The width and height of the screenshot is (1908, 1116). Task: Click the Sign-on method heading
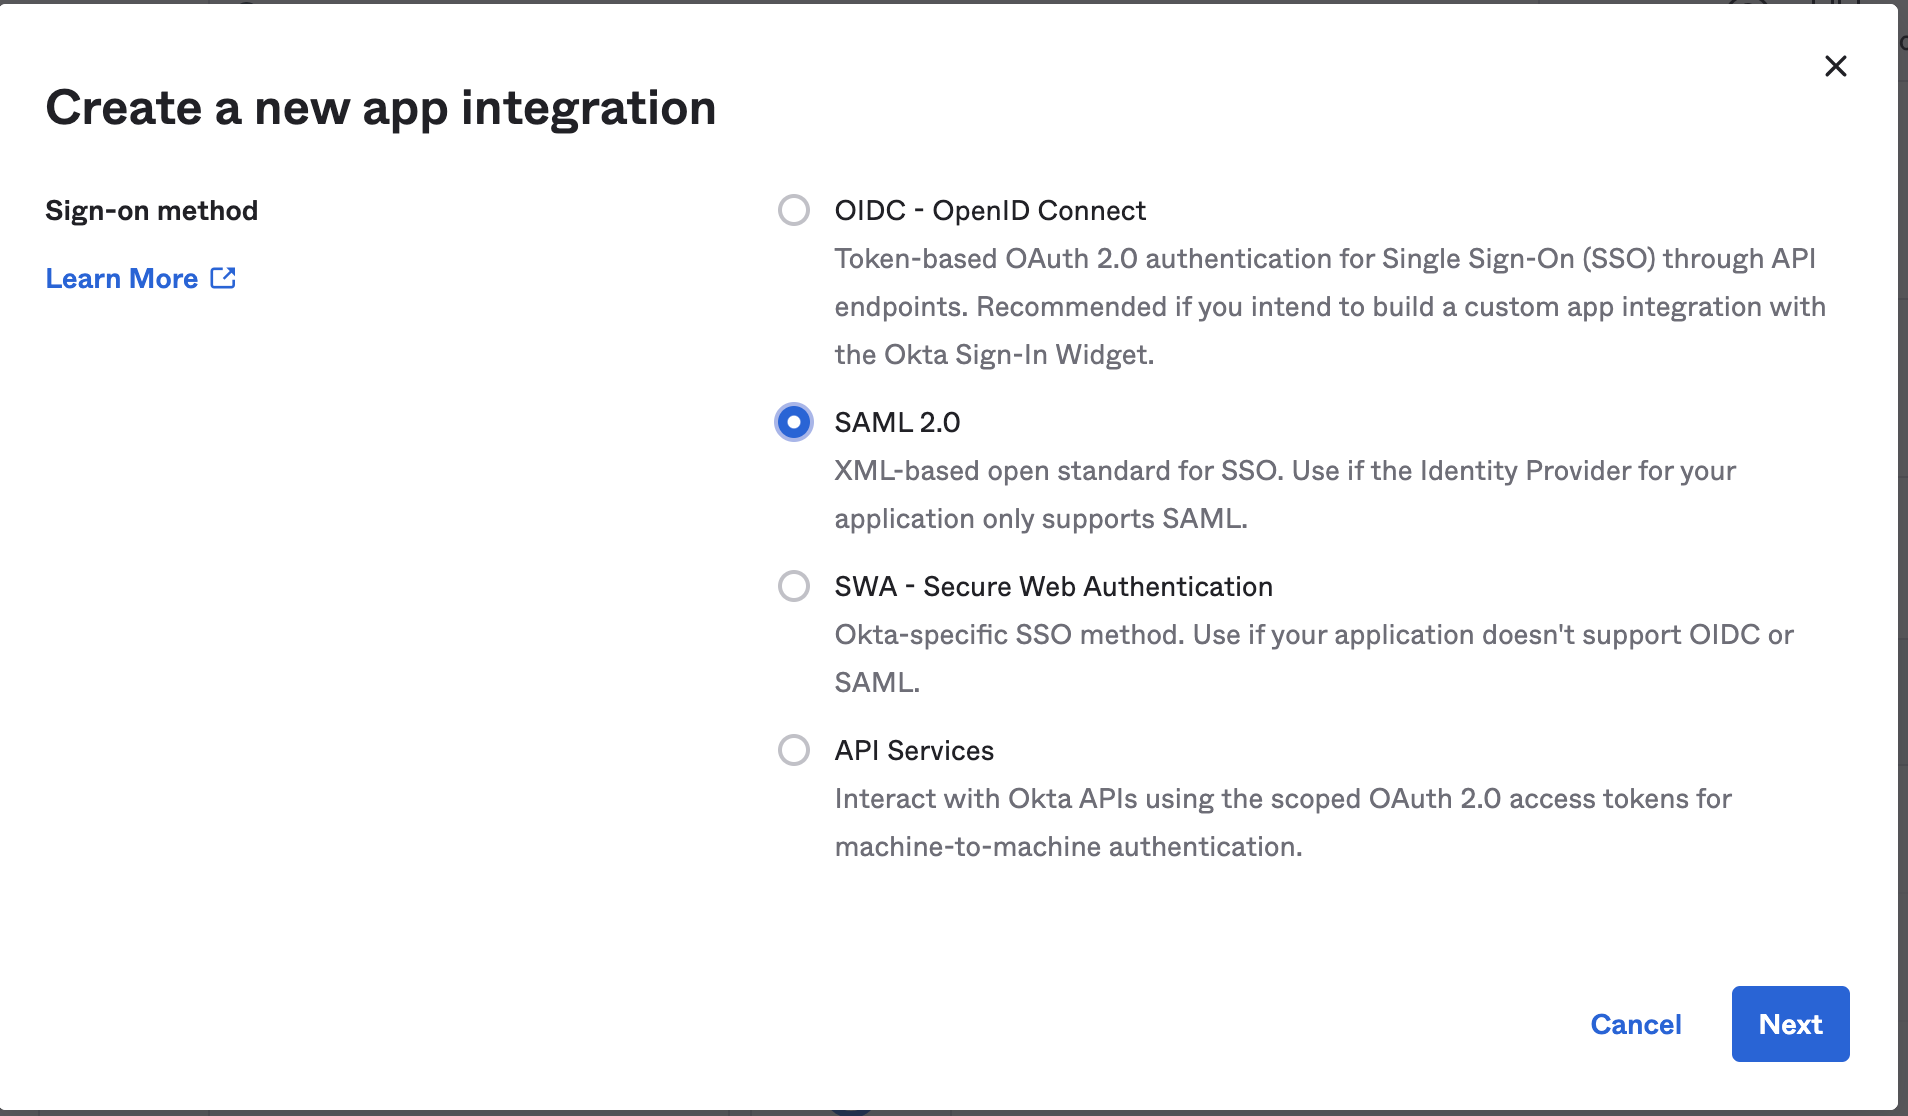pos(151,209)
